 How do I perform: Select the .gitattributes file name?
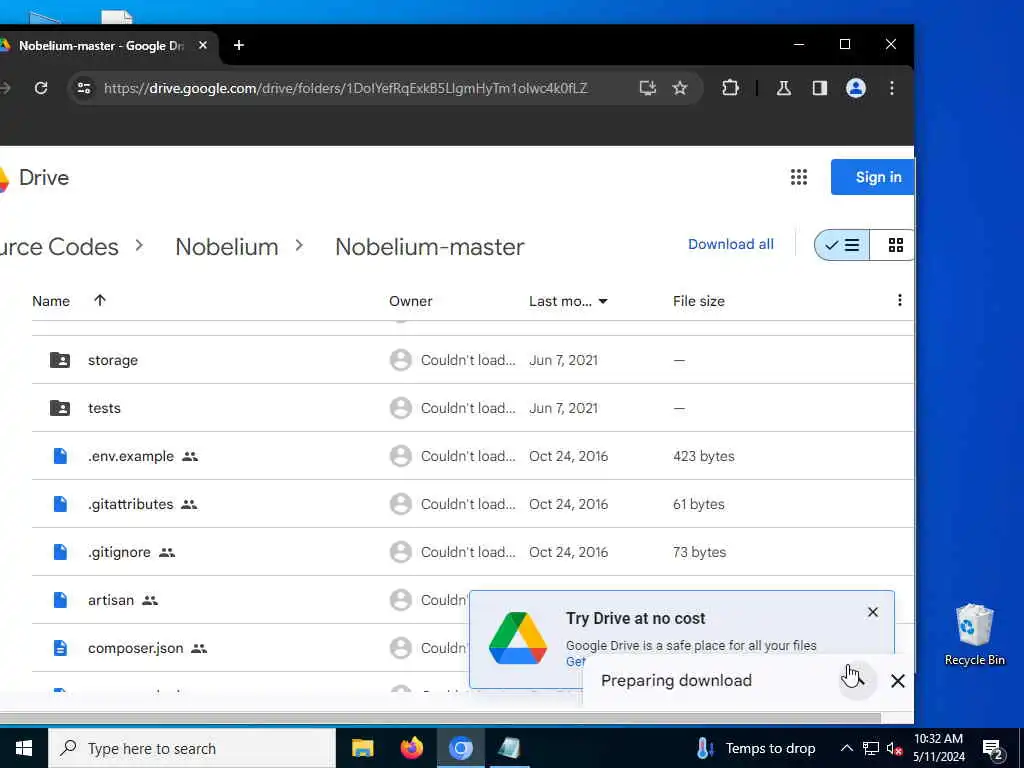click(x=131, y=504)
